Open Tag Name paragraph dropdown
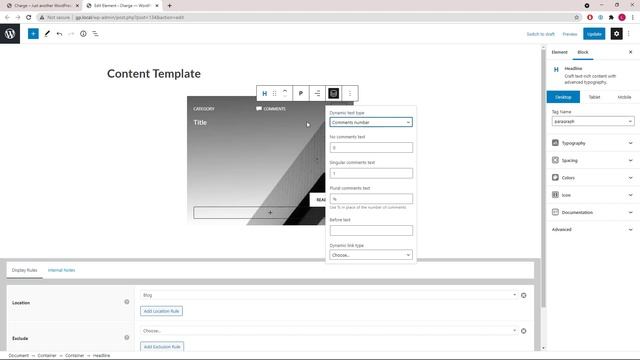The height and width of the screenshot is (360, 640). click(593, 121)
